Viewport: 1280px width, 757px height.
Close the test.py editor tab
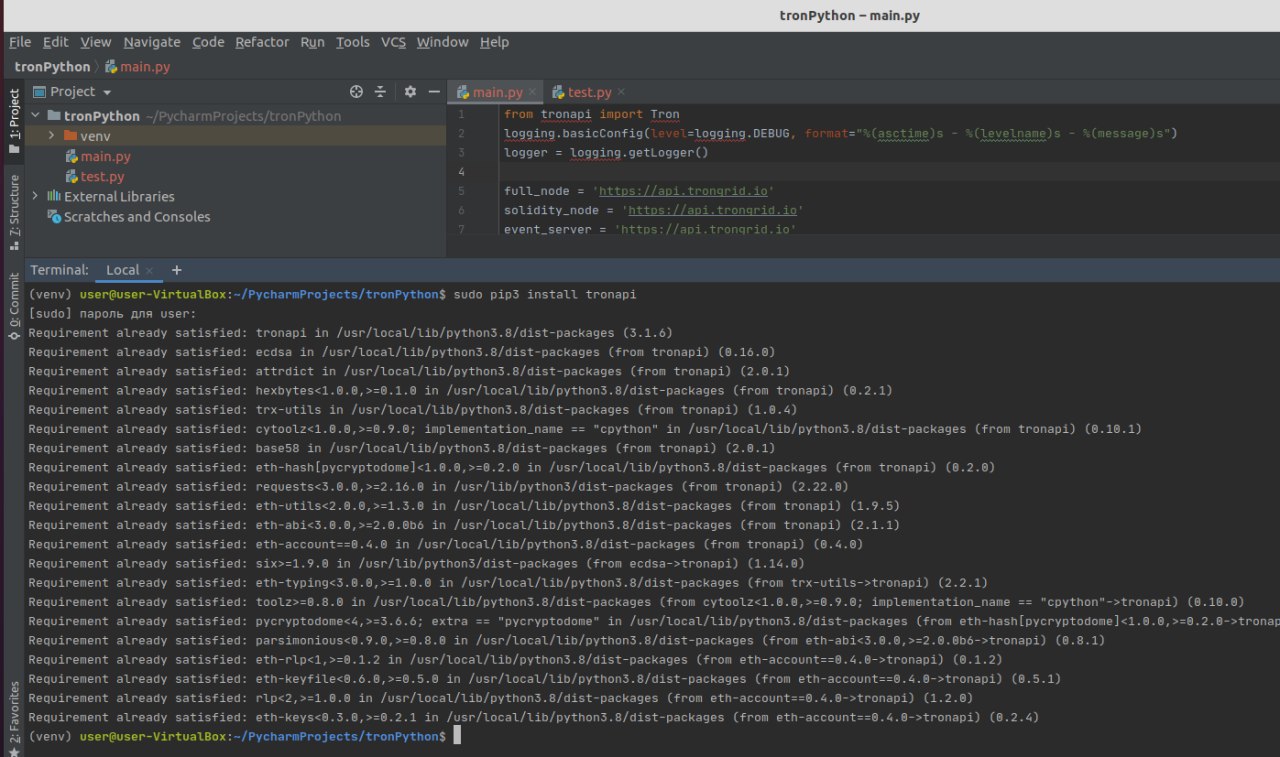click(x=622, y=92)
